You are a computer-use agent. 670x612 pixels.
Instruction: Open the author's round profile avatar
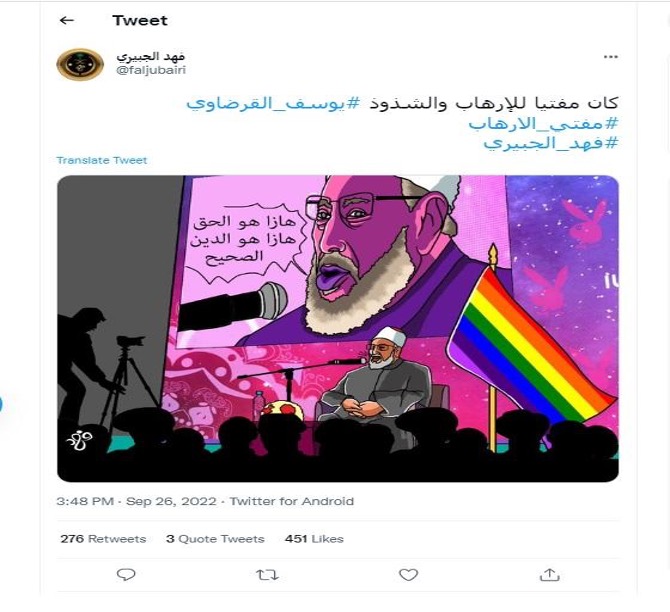[80, 65]
